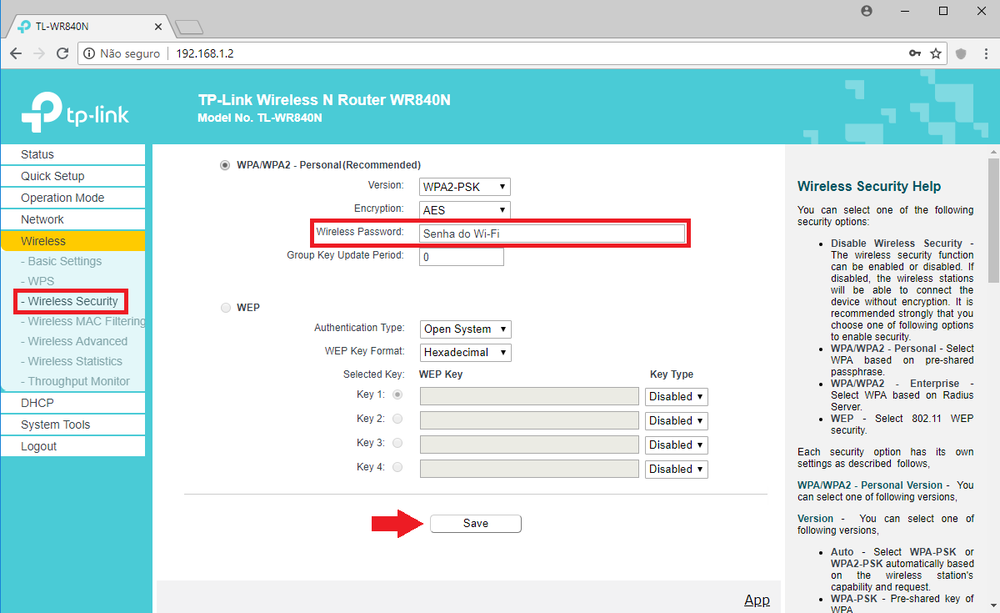This screenshot has width=1000, height=613.
Task: Open Wireless Statistics submenu
Action: click(x=71, y=361)
